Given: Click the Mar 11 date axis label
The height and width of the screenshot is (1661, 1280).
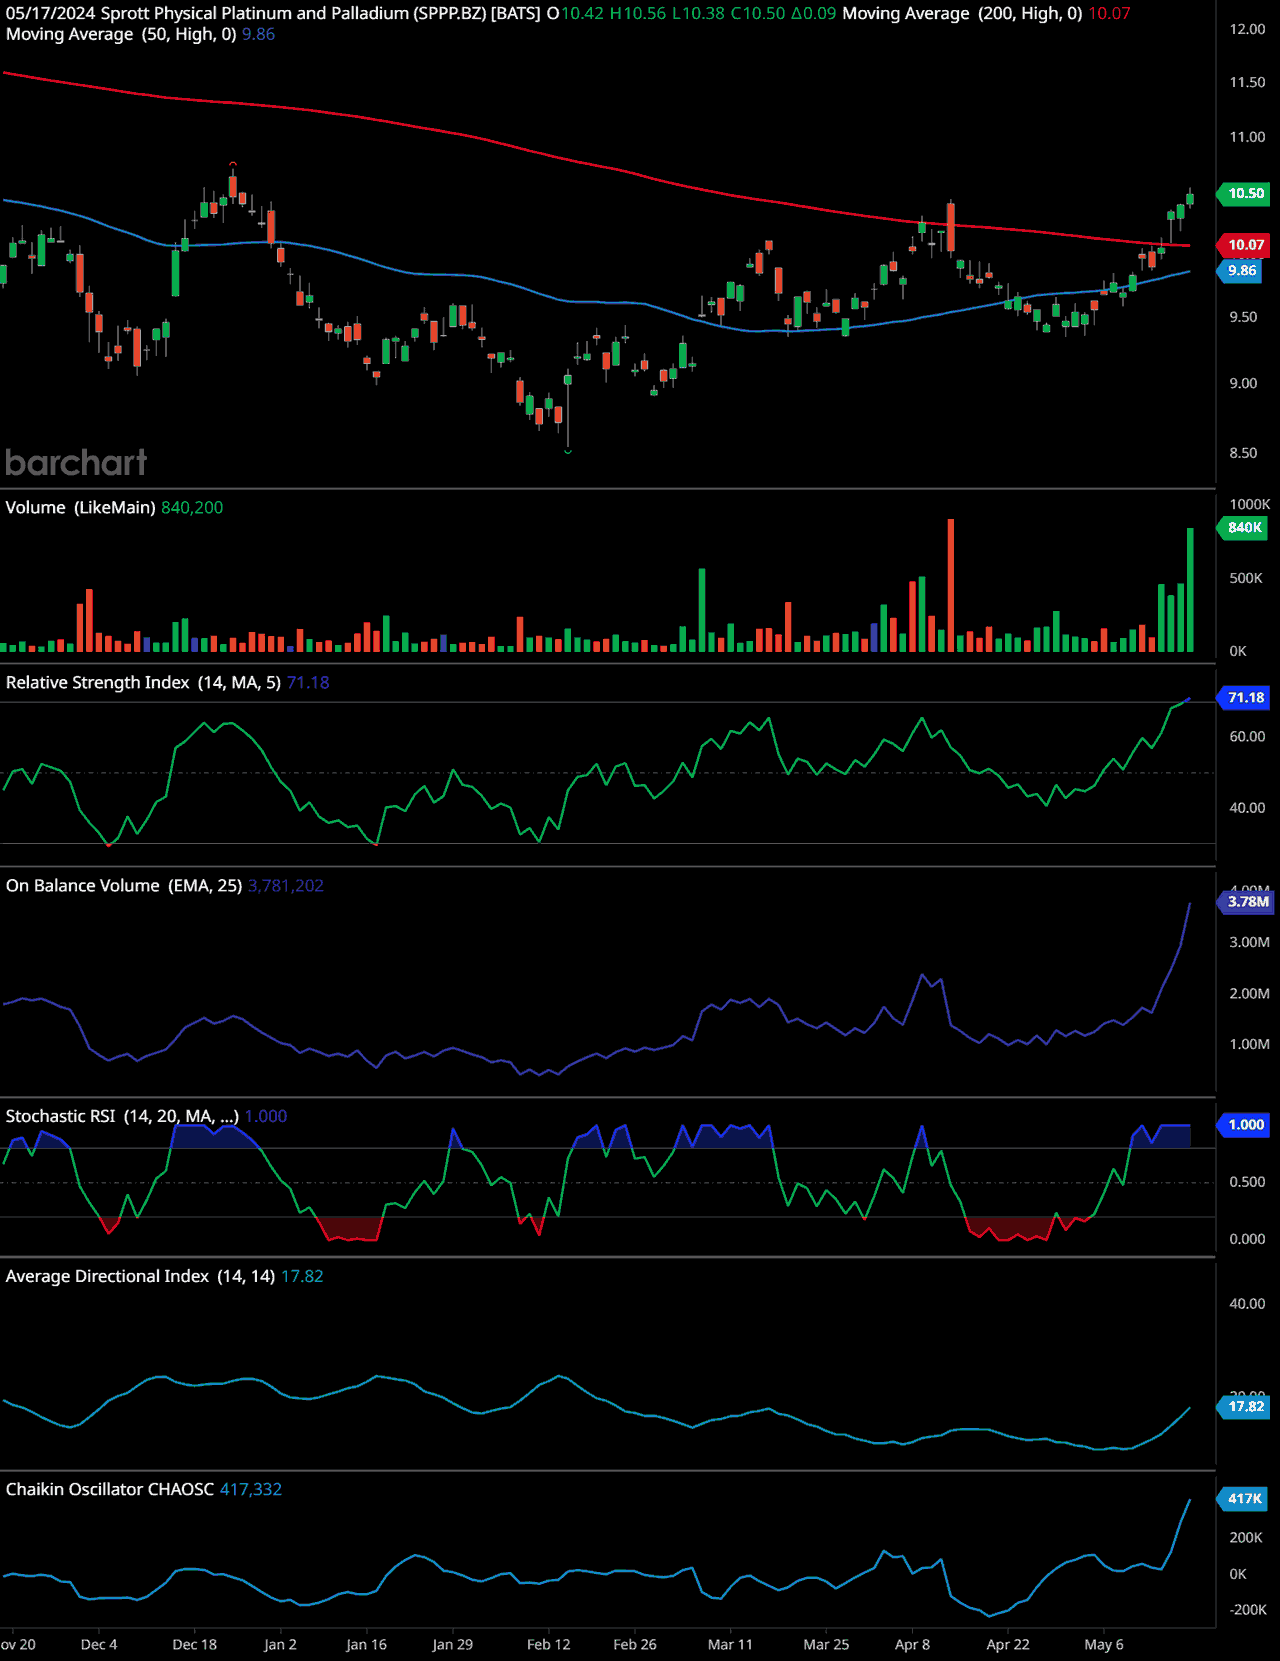Looking at the screenshot, I should [x=730, y=1644].
